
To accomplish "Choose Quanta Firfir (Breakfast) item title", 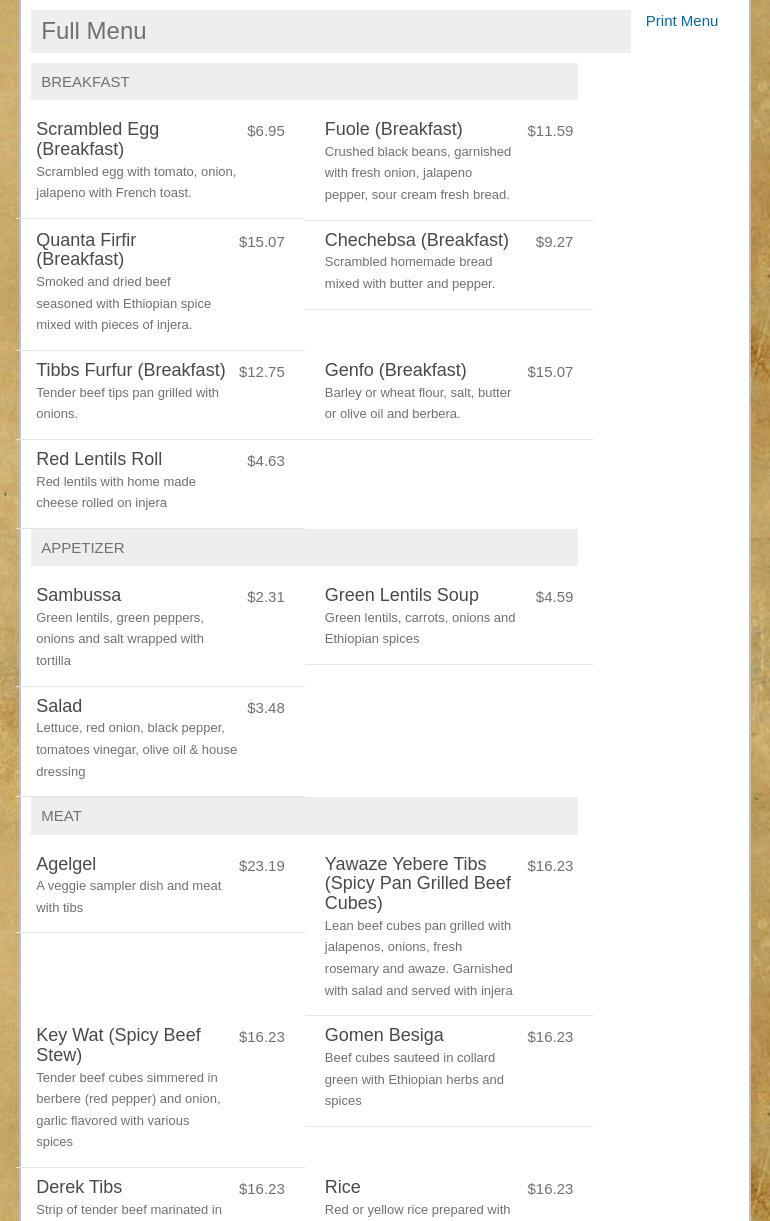I will (86, 250).
